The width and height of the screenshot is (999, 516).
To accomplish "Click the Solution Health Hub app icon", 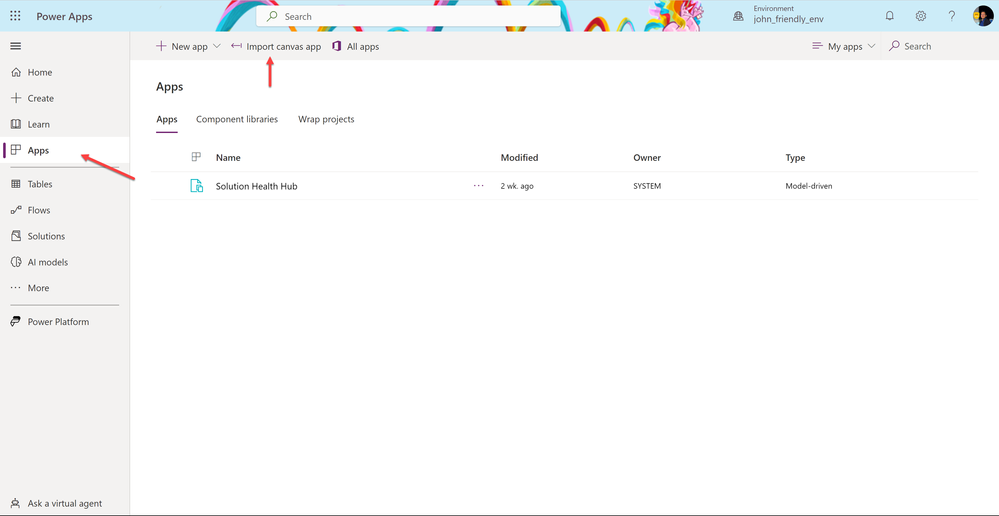I will coord(197,186).
